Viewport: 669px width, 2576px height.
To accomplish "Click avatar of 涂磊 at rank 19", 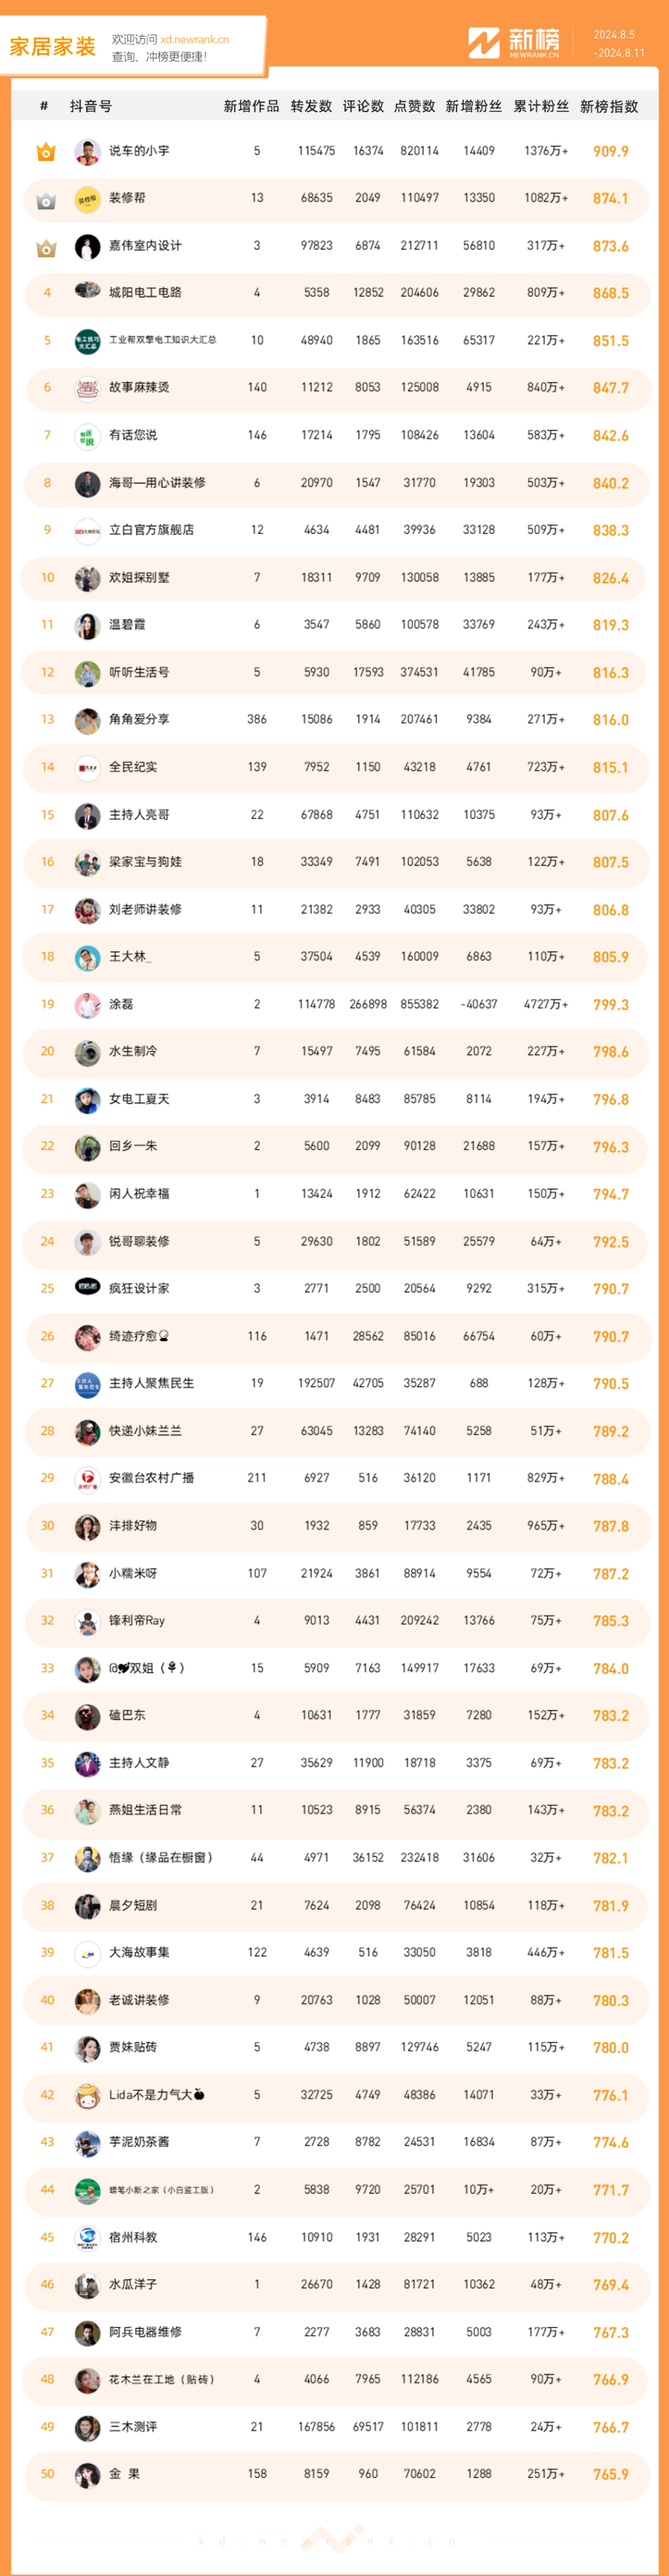I will (x=88, y=1005).
